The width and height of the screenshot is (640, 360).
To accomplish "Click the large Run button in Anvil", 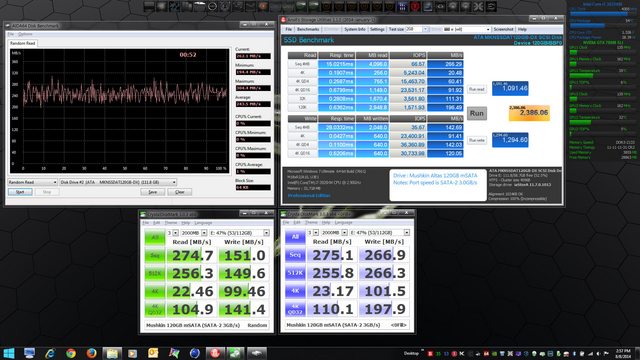I will [477, 113].
